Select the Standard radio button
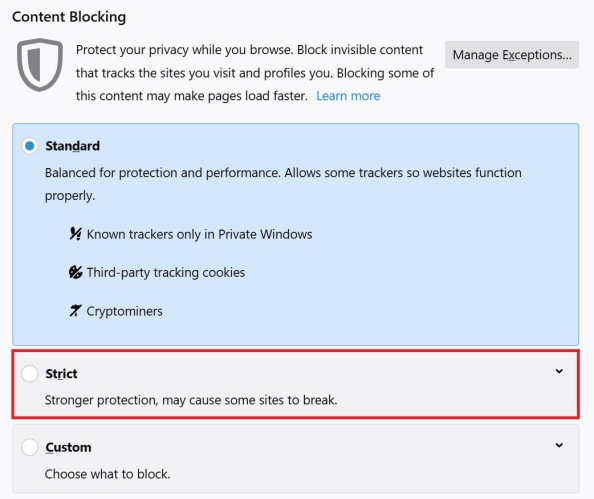The width and height of the screenshot is (594, 499). pyautogui.click(x=30, y=146)
